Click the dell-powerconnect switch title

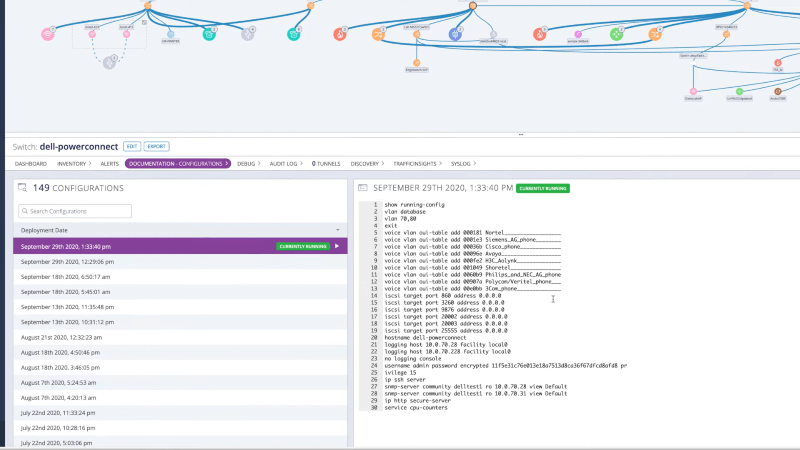pos(79,146)
